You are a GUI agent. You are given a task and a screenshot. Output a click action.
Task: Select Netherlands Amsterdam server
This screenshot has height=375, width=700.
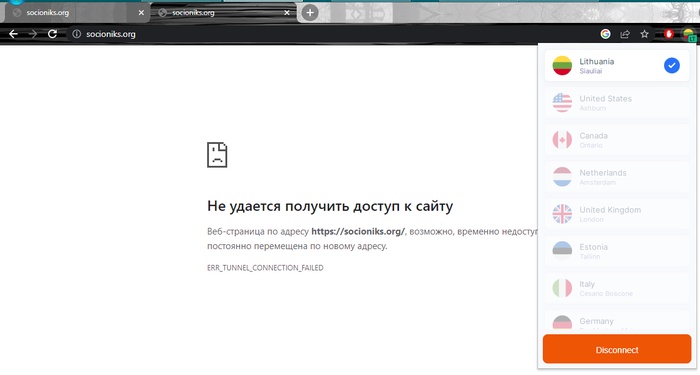click(617, 177)
